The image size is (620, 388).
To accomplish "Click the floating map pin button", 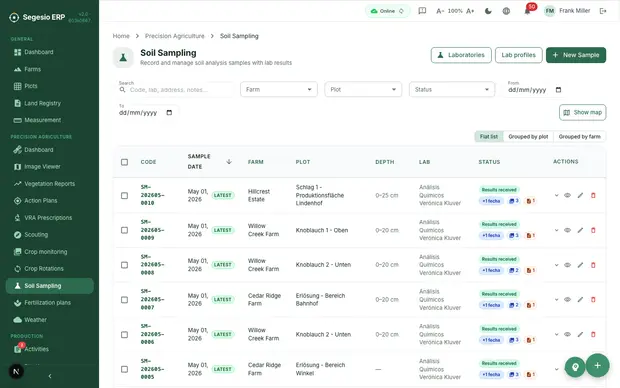I will [575, 367].
